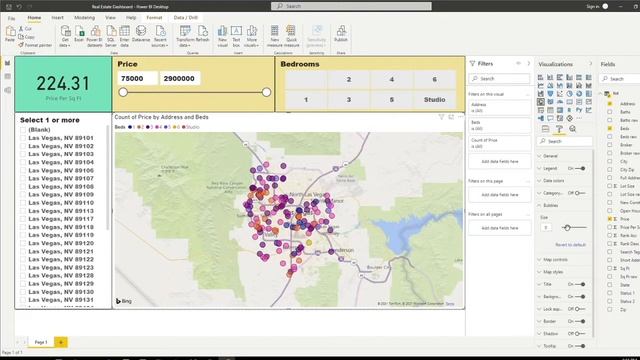Check the Broker field checkbox

[610, 145]
